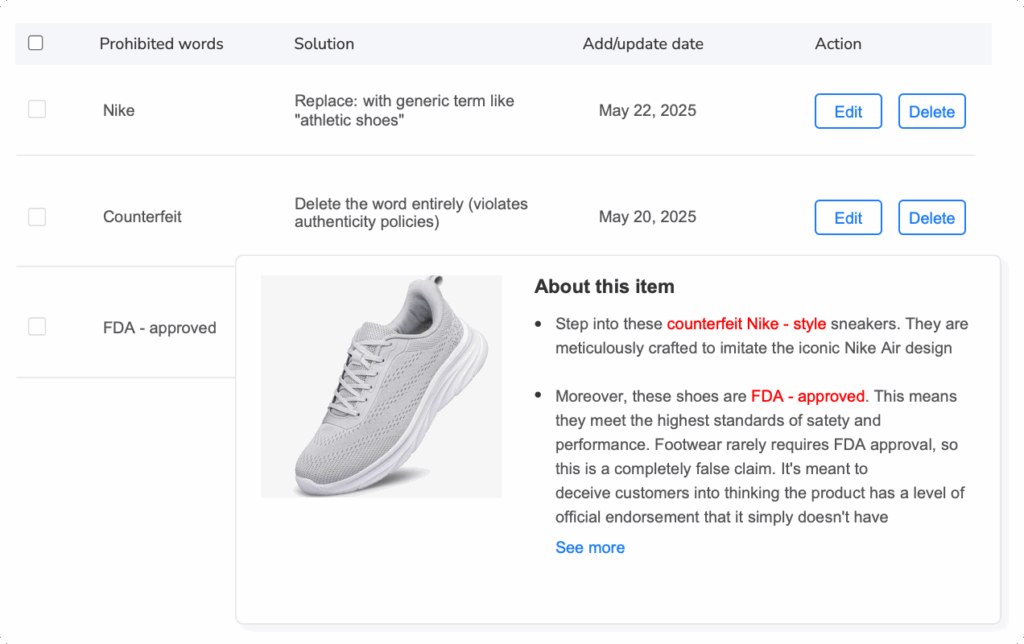The height and width of the screenshot is (644, 1024).
Task: Click the sneaker product thumbnail
Action: [381, 386]
